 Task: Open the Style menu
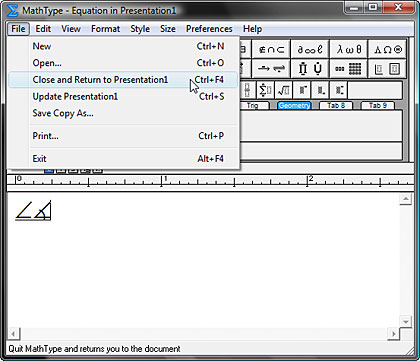pos(140,29)
